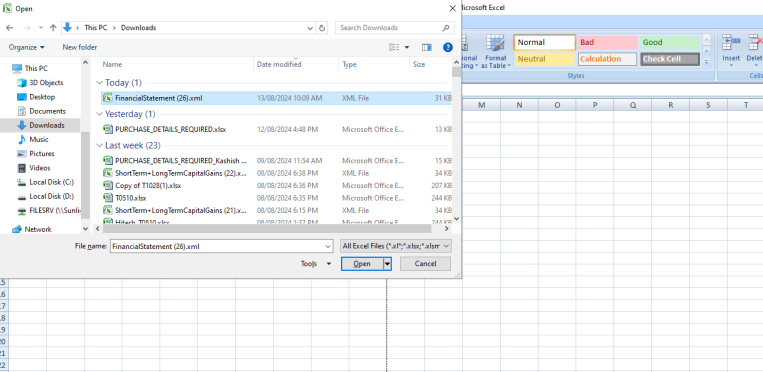Open 3D Objects folder in sidebar
763x372 pixels.
(46, 83)
